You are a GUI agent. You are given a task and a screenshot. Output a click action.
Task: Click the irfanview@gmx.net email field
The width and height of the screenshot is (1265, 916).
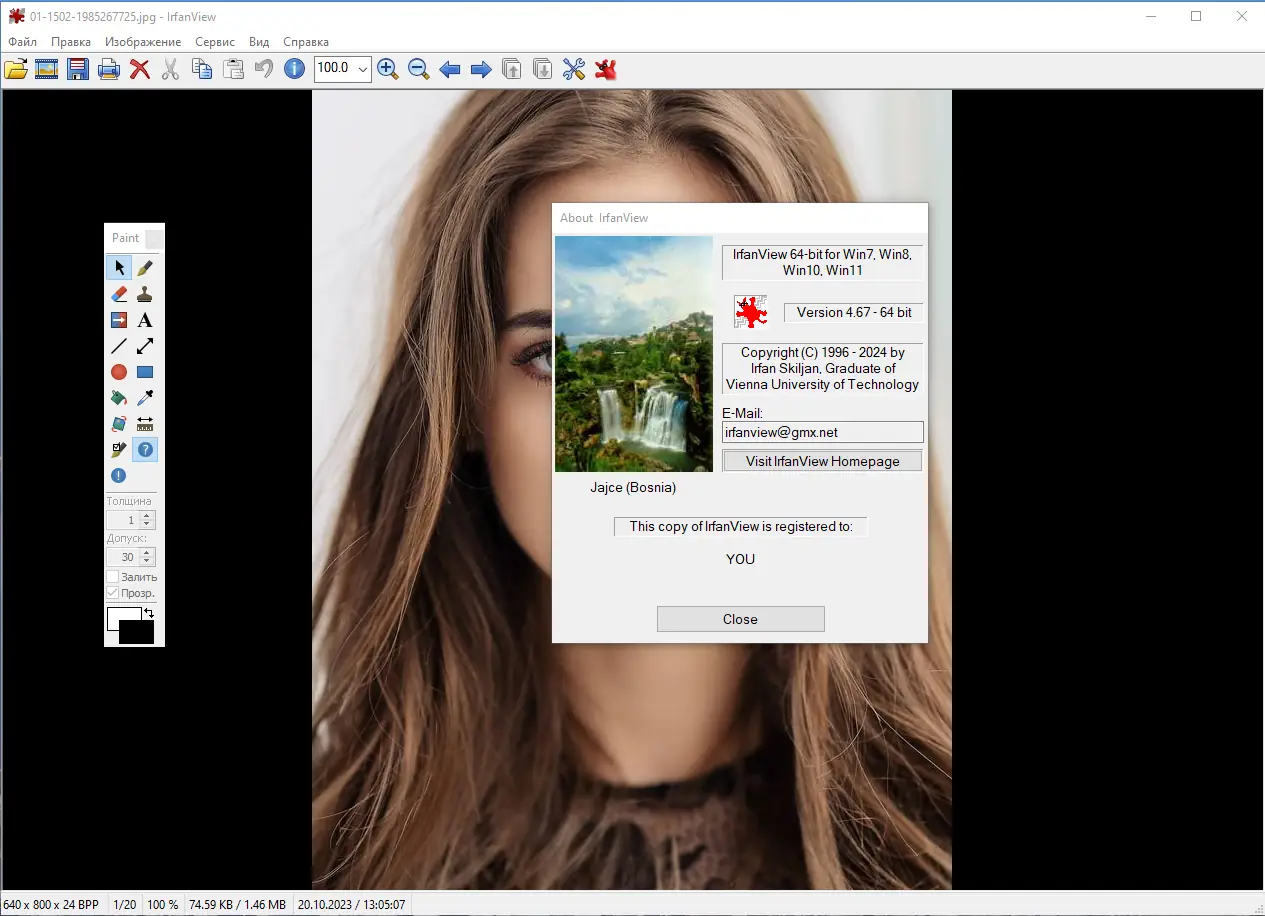point(822,432)
